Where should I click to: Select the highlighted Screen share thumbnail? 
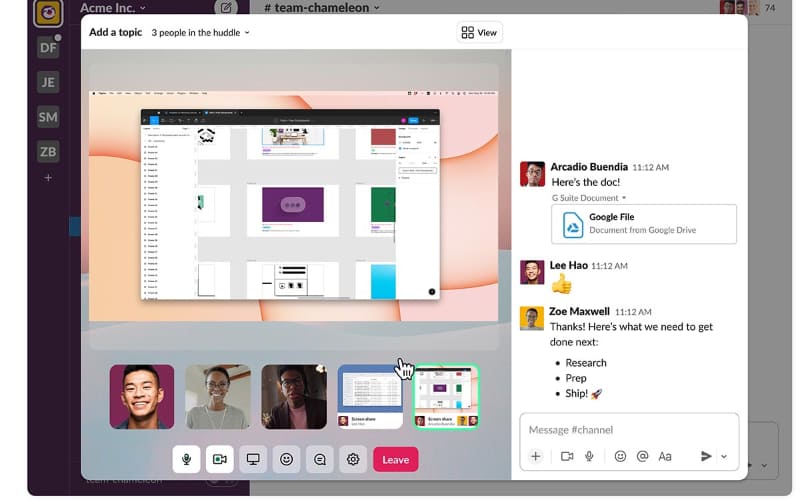[446, 397]
